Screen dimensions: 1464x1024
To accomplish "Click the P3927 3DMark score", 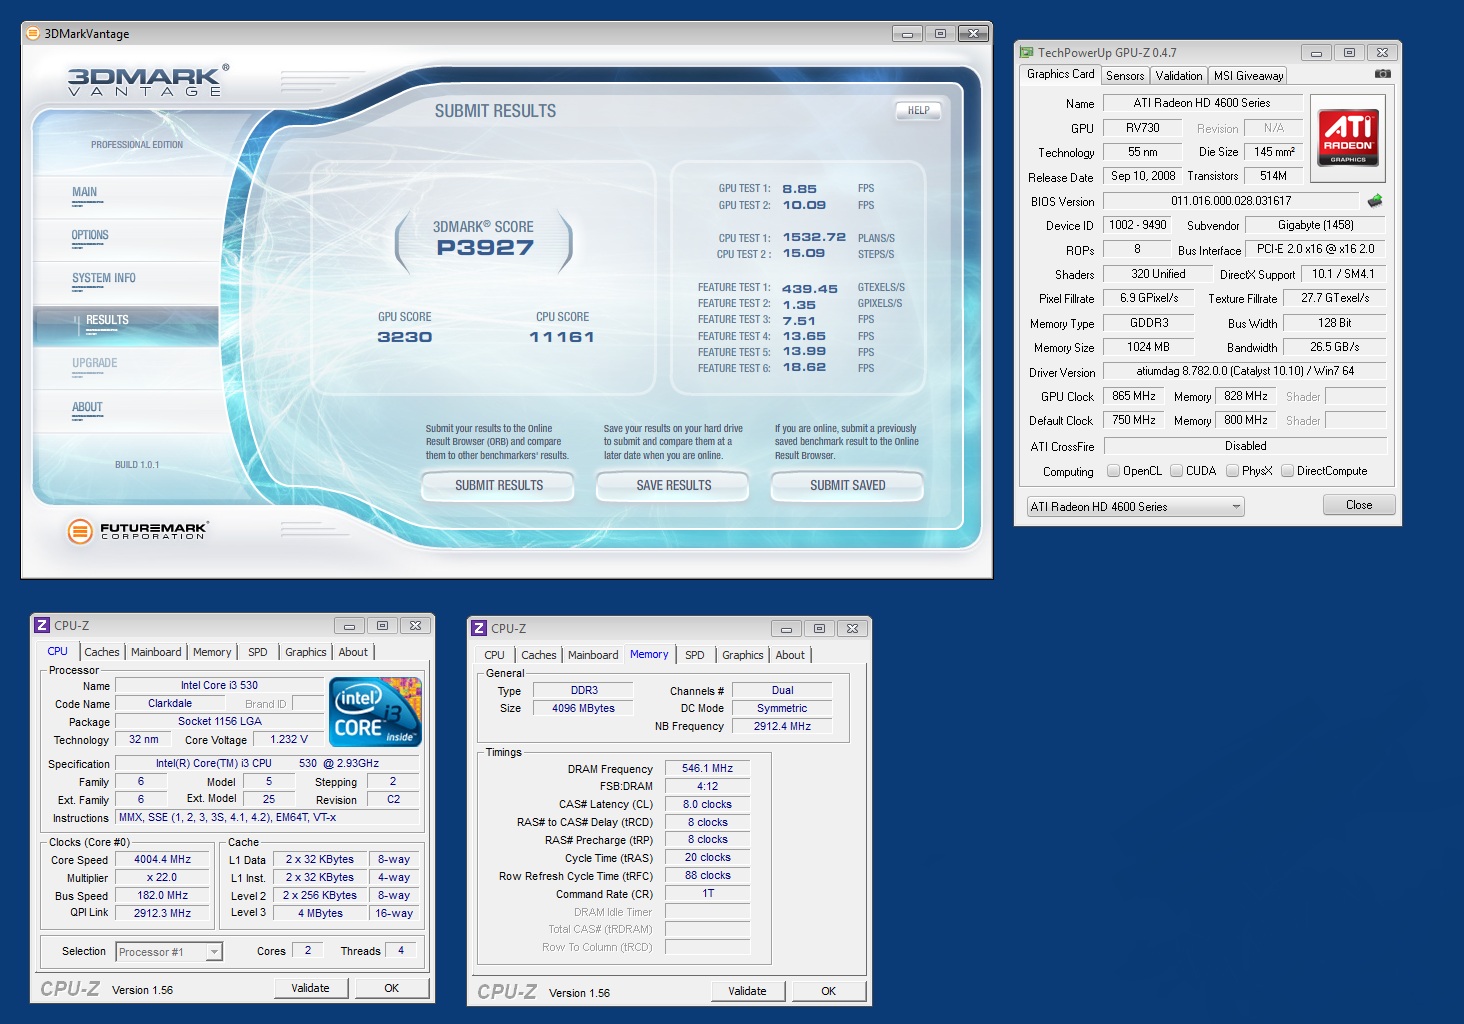I will point(485,248).
